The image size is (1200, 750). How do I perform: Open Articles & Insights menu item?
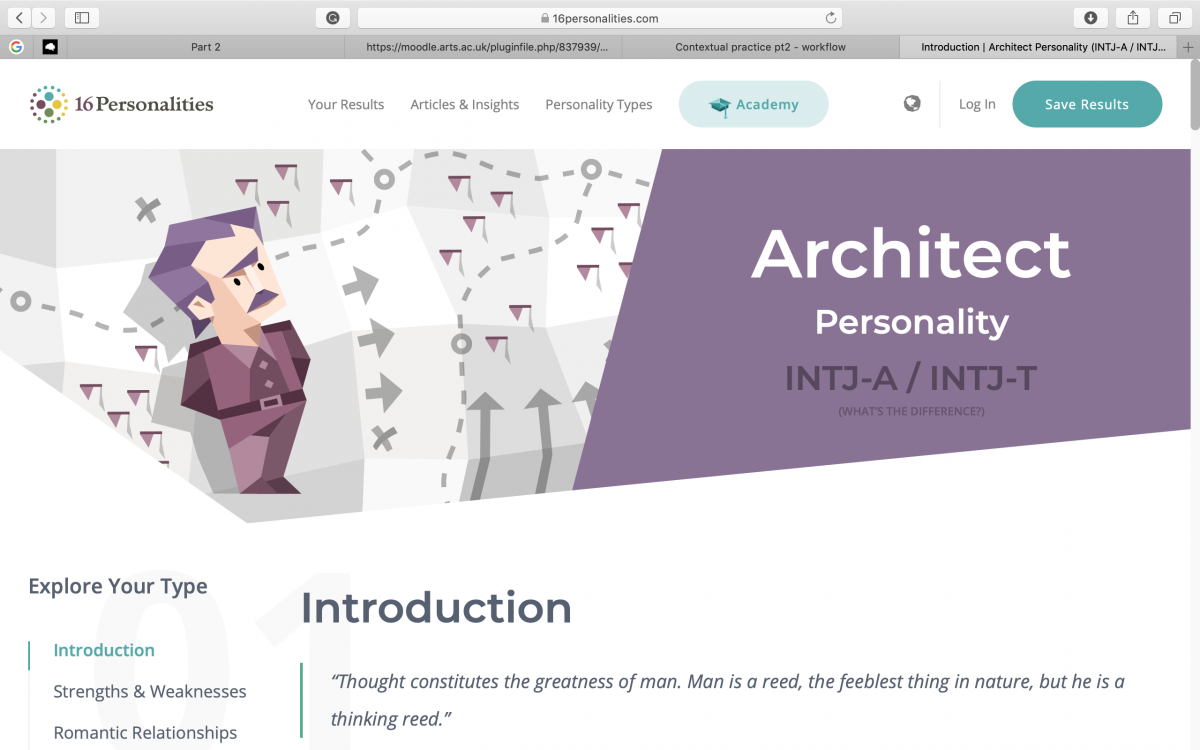point(464,104)
